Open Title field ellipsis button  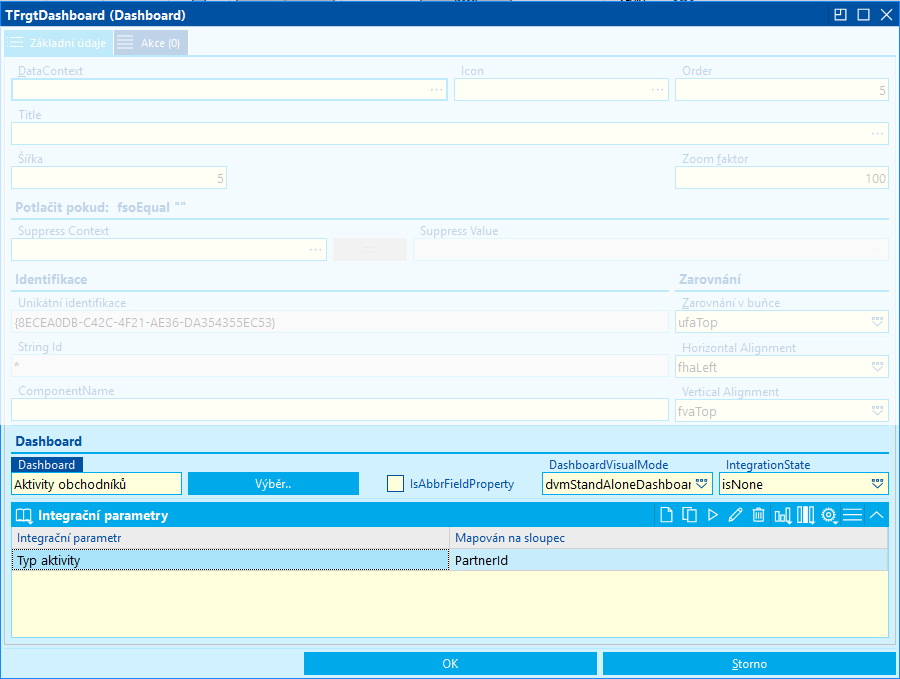(878, 134)
